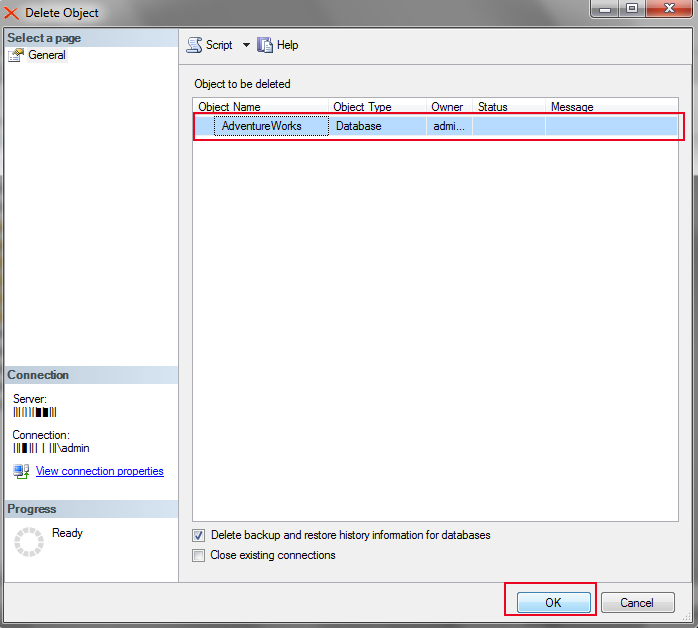This screenshot has height=628, width=698.
Task: Select the General page icon
Action: click(x=16, y=56)
